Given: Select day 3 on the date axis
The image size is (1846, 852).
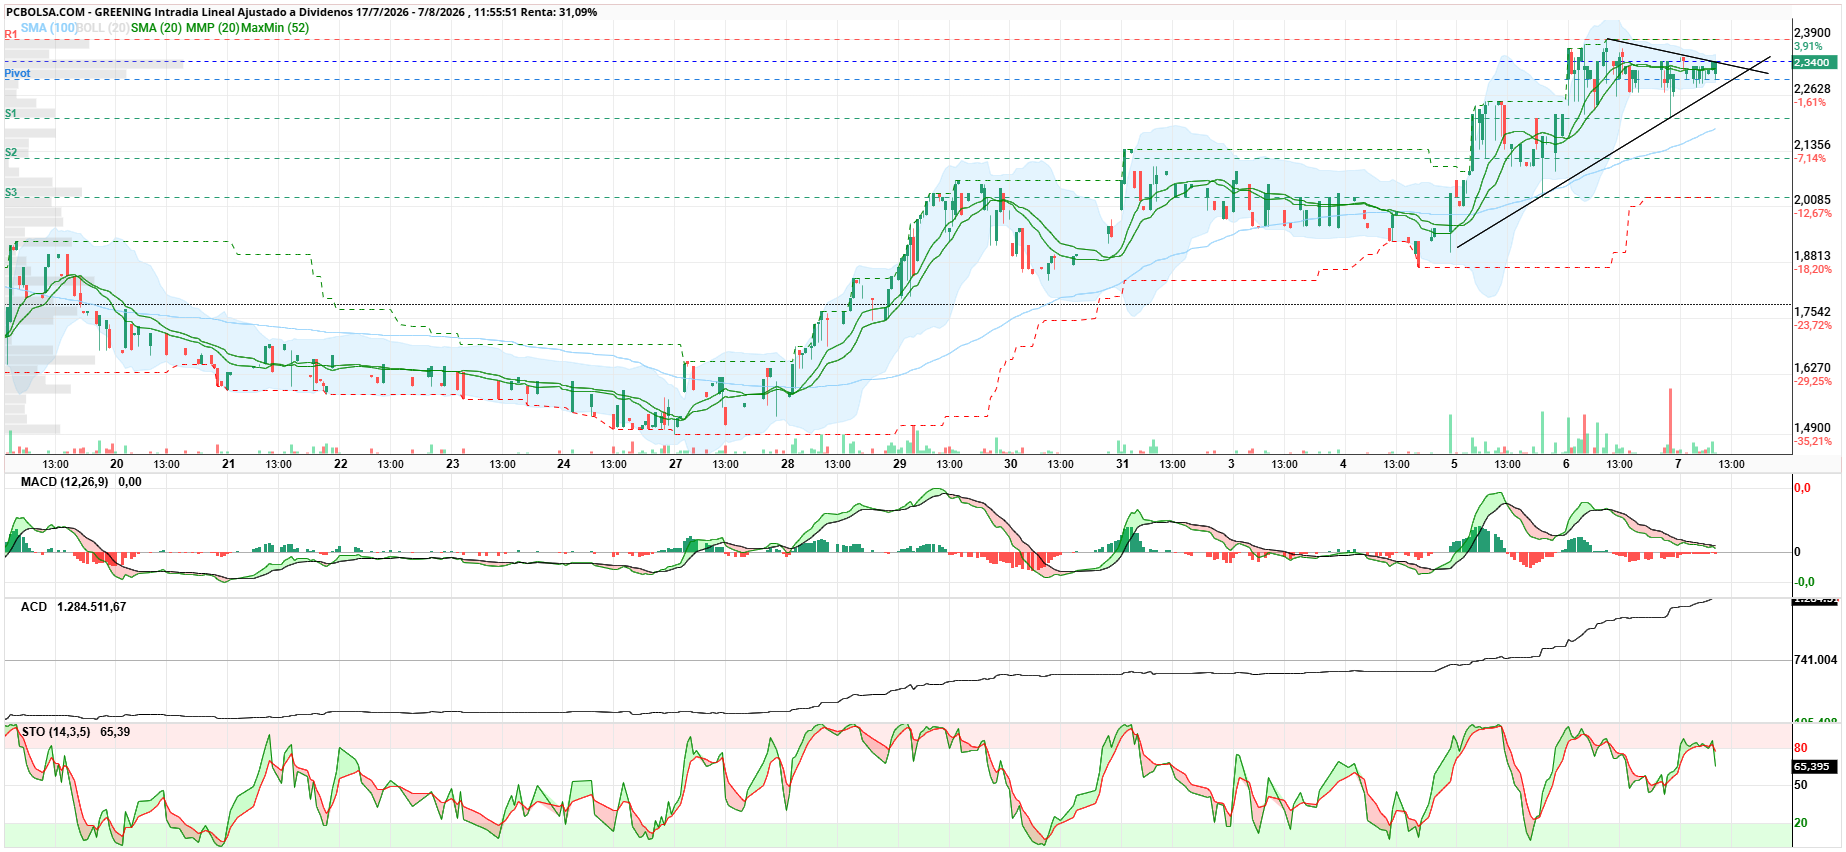Looking at the screenshot, I should click(1231, 464).
